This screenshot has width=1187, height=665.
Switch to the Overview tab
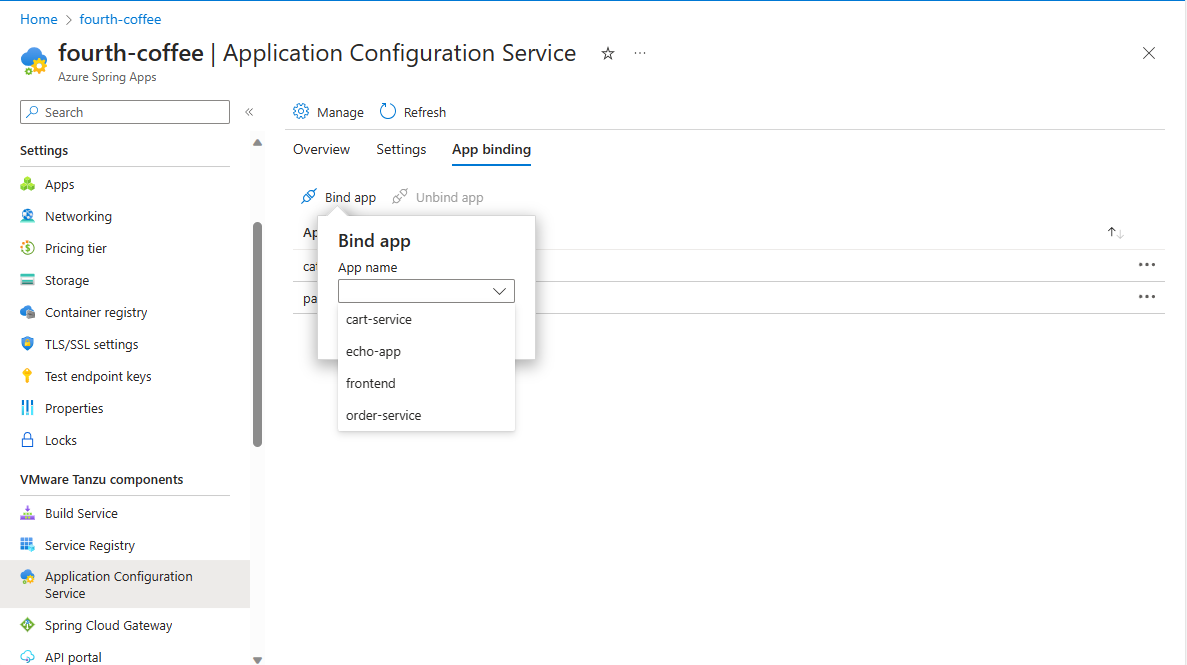(x=321, y=149)
